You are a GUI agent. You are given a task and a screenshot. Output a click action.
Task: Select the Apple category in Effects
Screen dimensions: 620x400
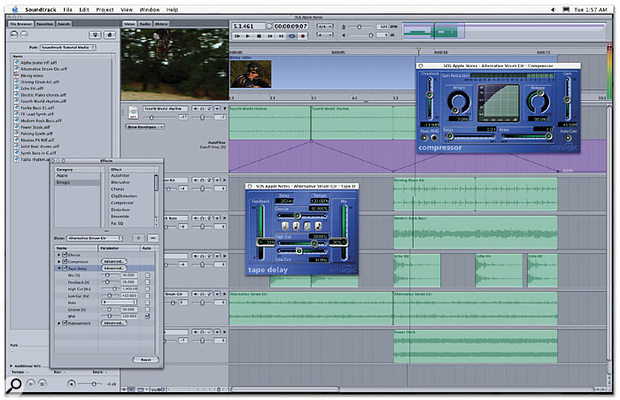tap(62, 175)
